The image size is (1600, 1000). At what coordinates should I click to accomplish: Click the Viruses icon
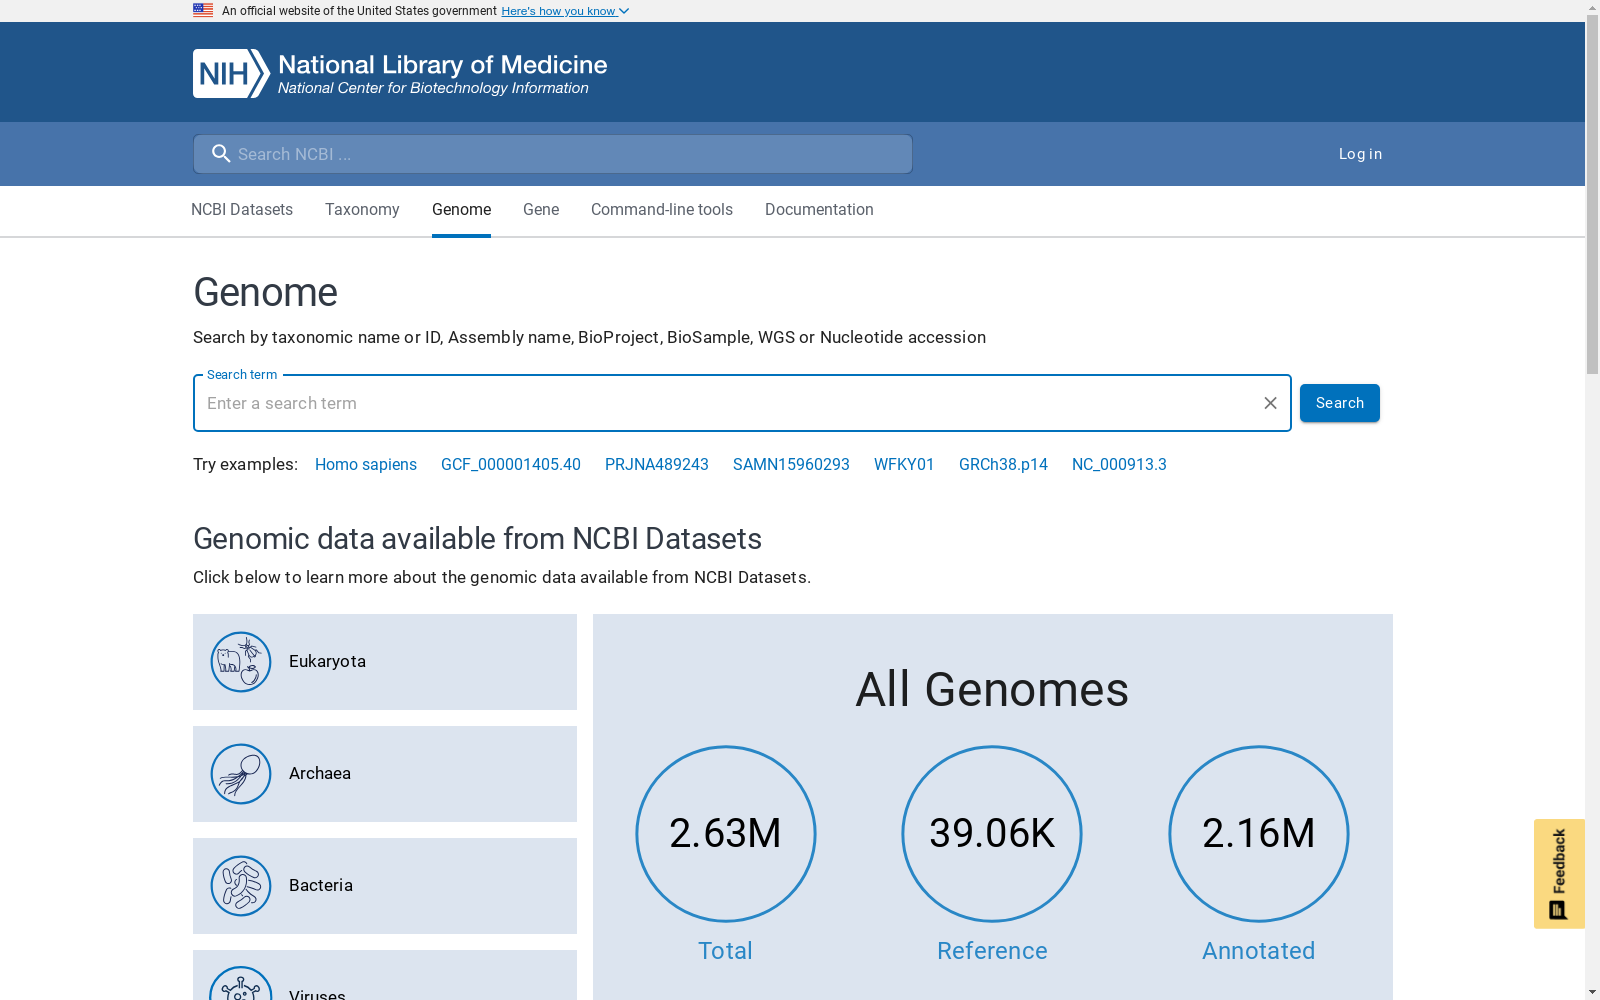[x=241, y=984]
